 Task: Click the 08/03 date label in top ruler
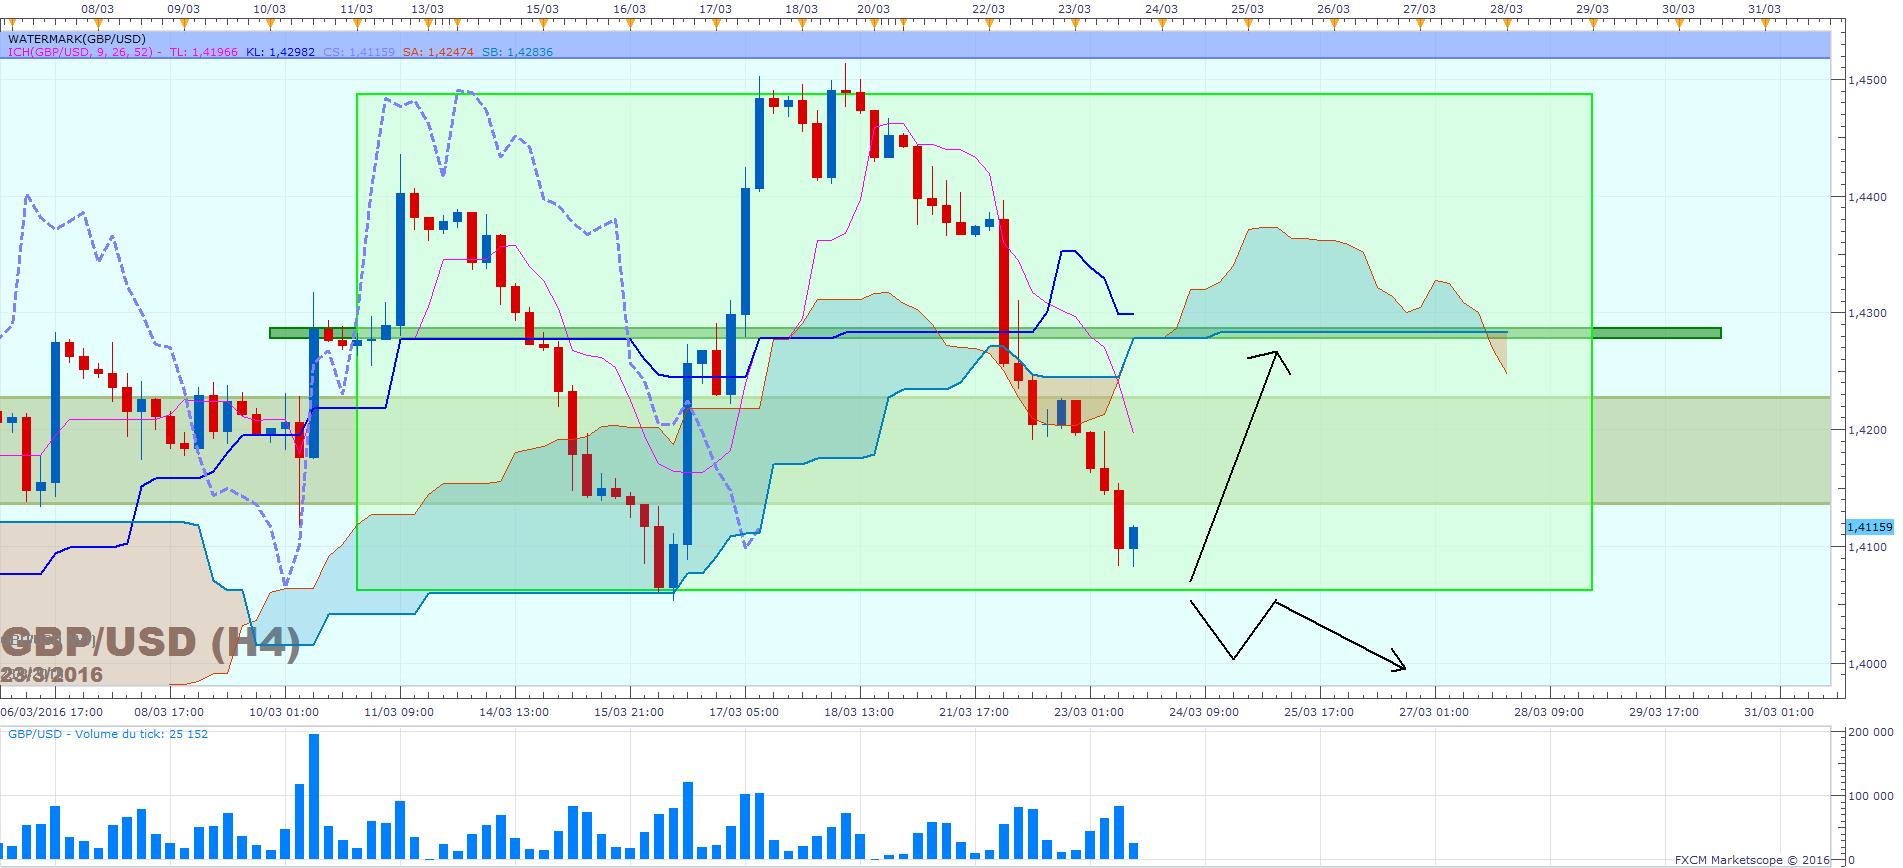(97, 9)
